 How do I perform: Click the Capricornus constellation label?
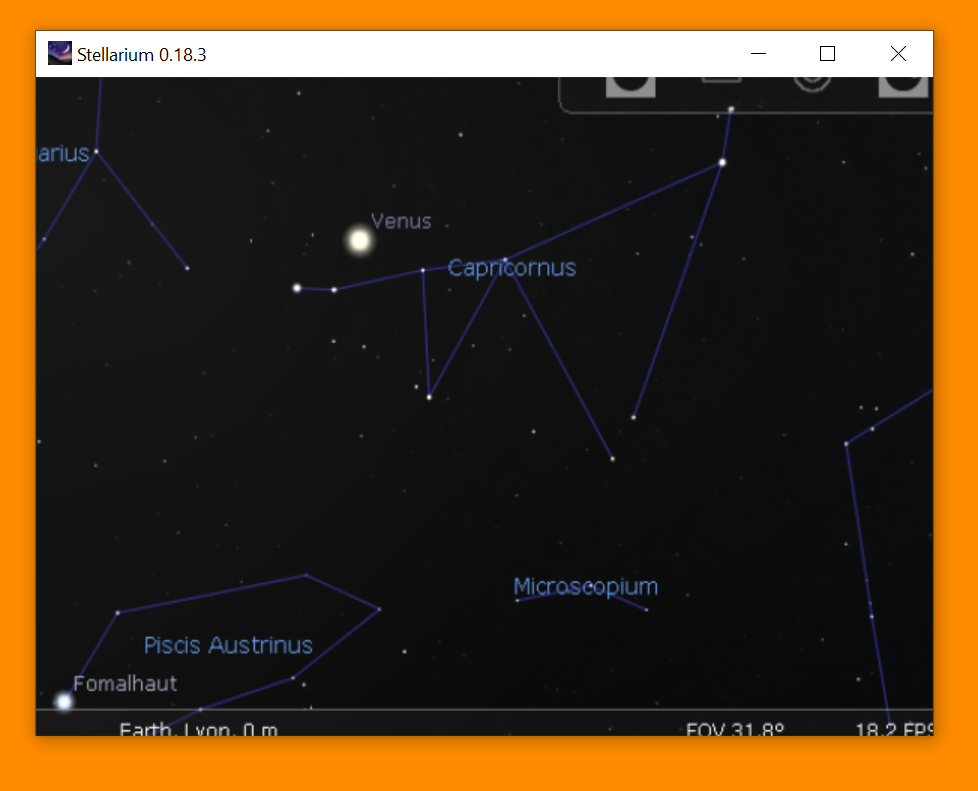coord(511,268)
